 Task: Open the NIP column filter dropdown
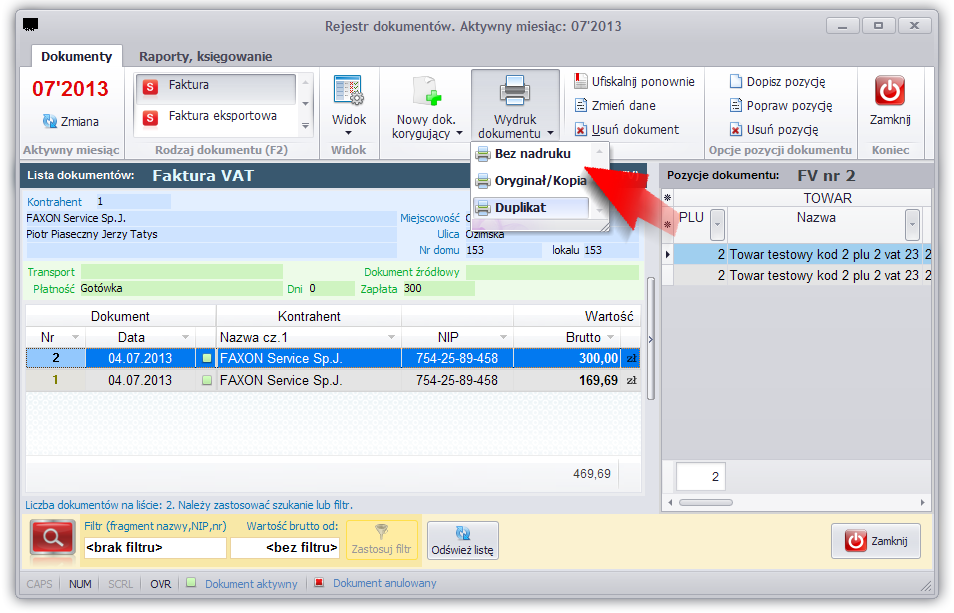[503, 337]
